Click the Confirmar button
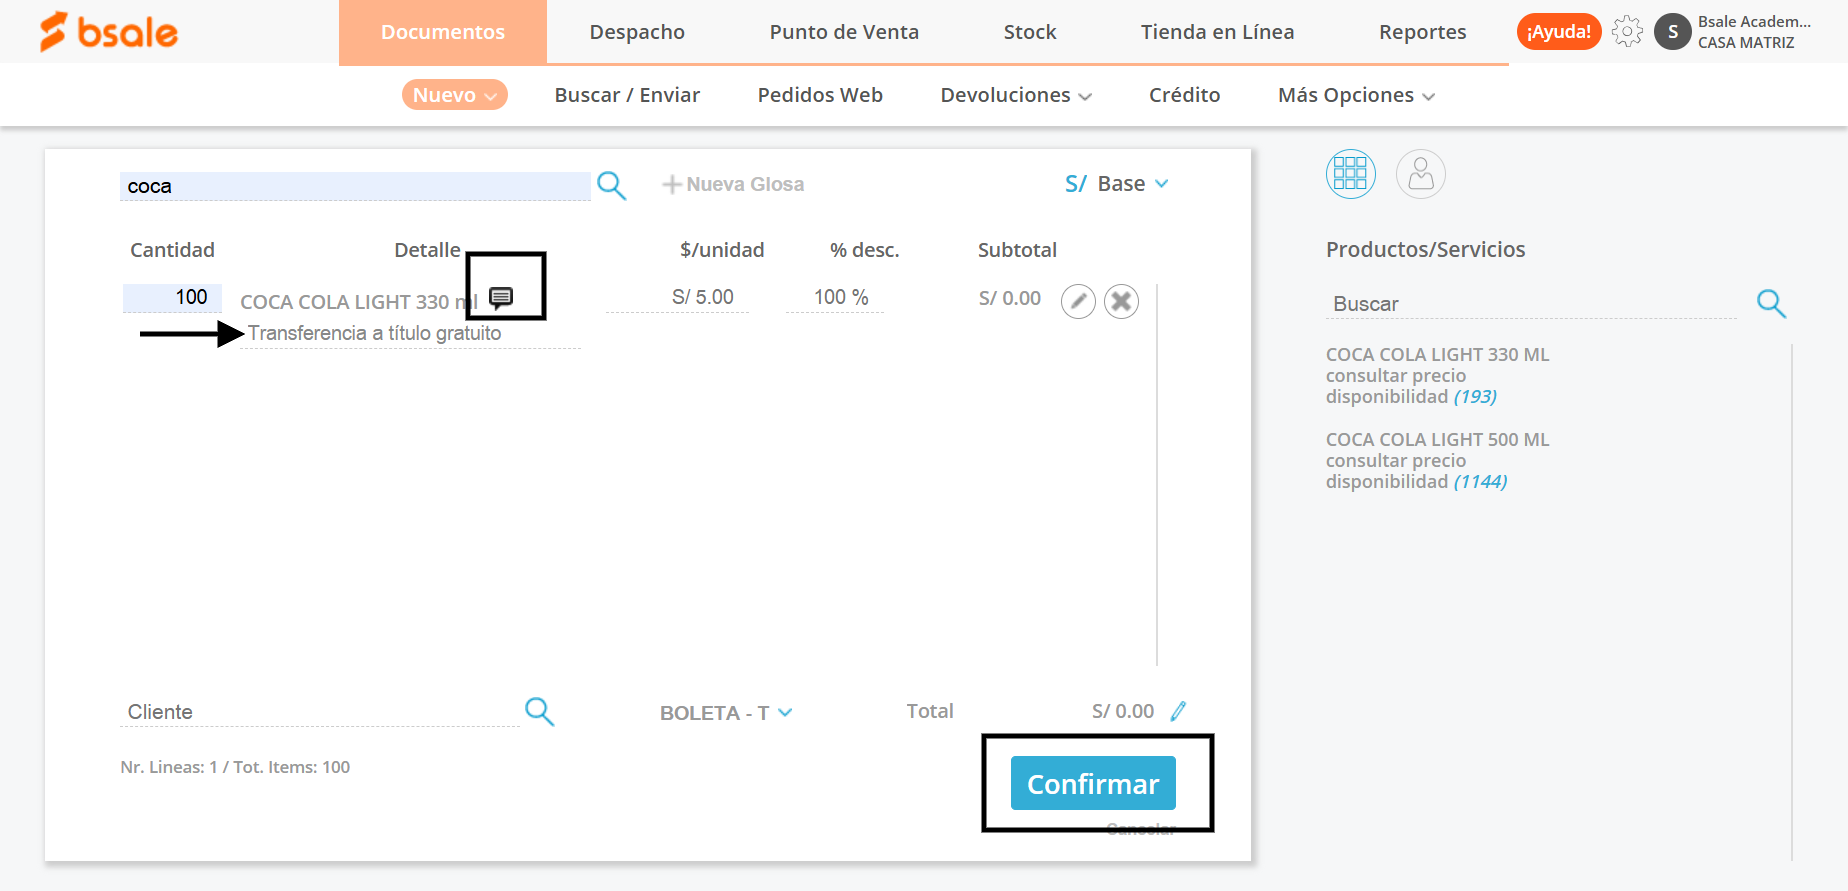The width and height of the screenshot is (1848, 891). pos(1093,783)
